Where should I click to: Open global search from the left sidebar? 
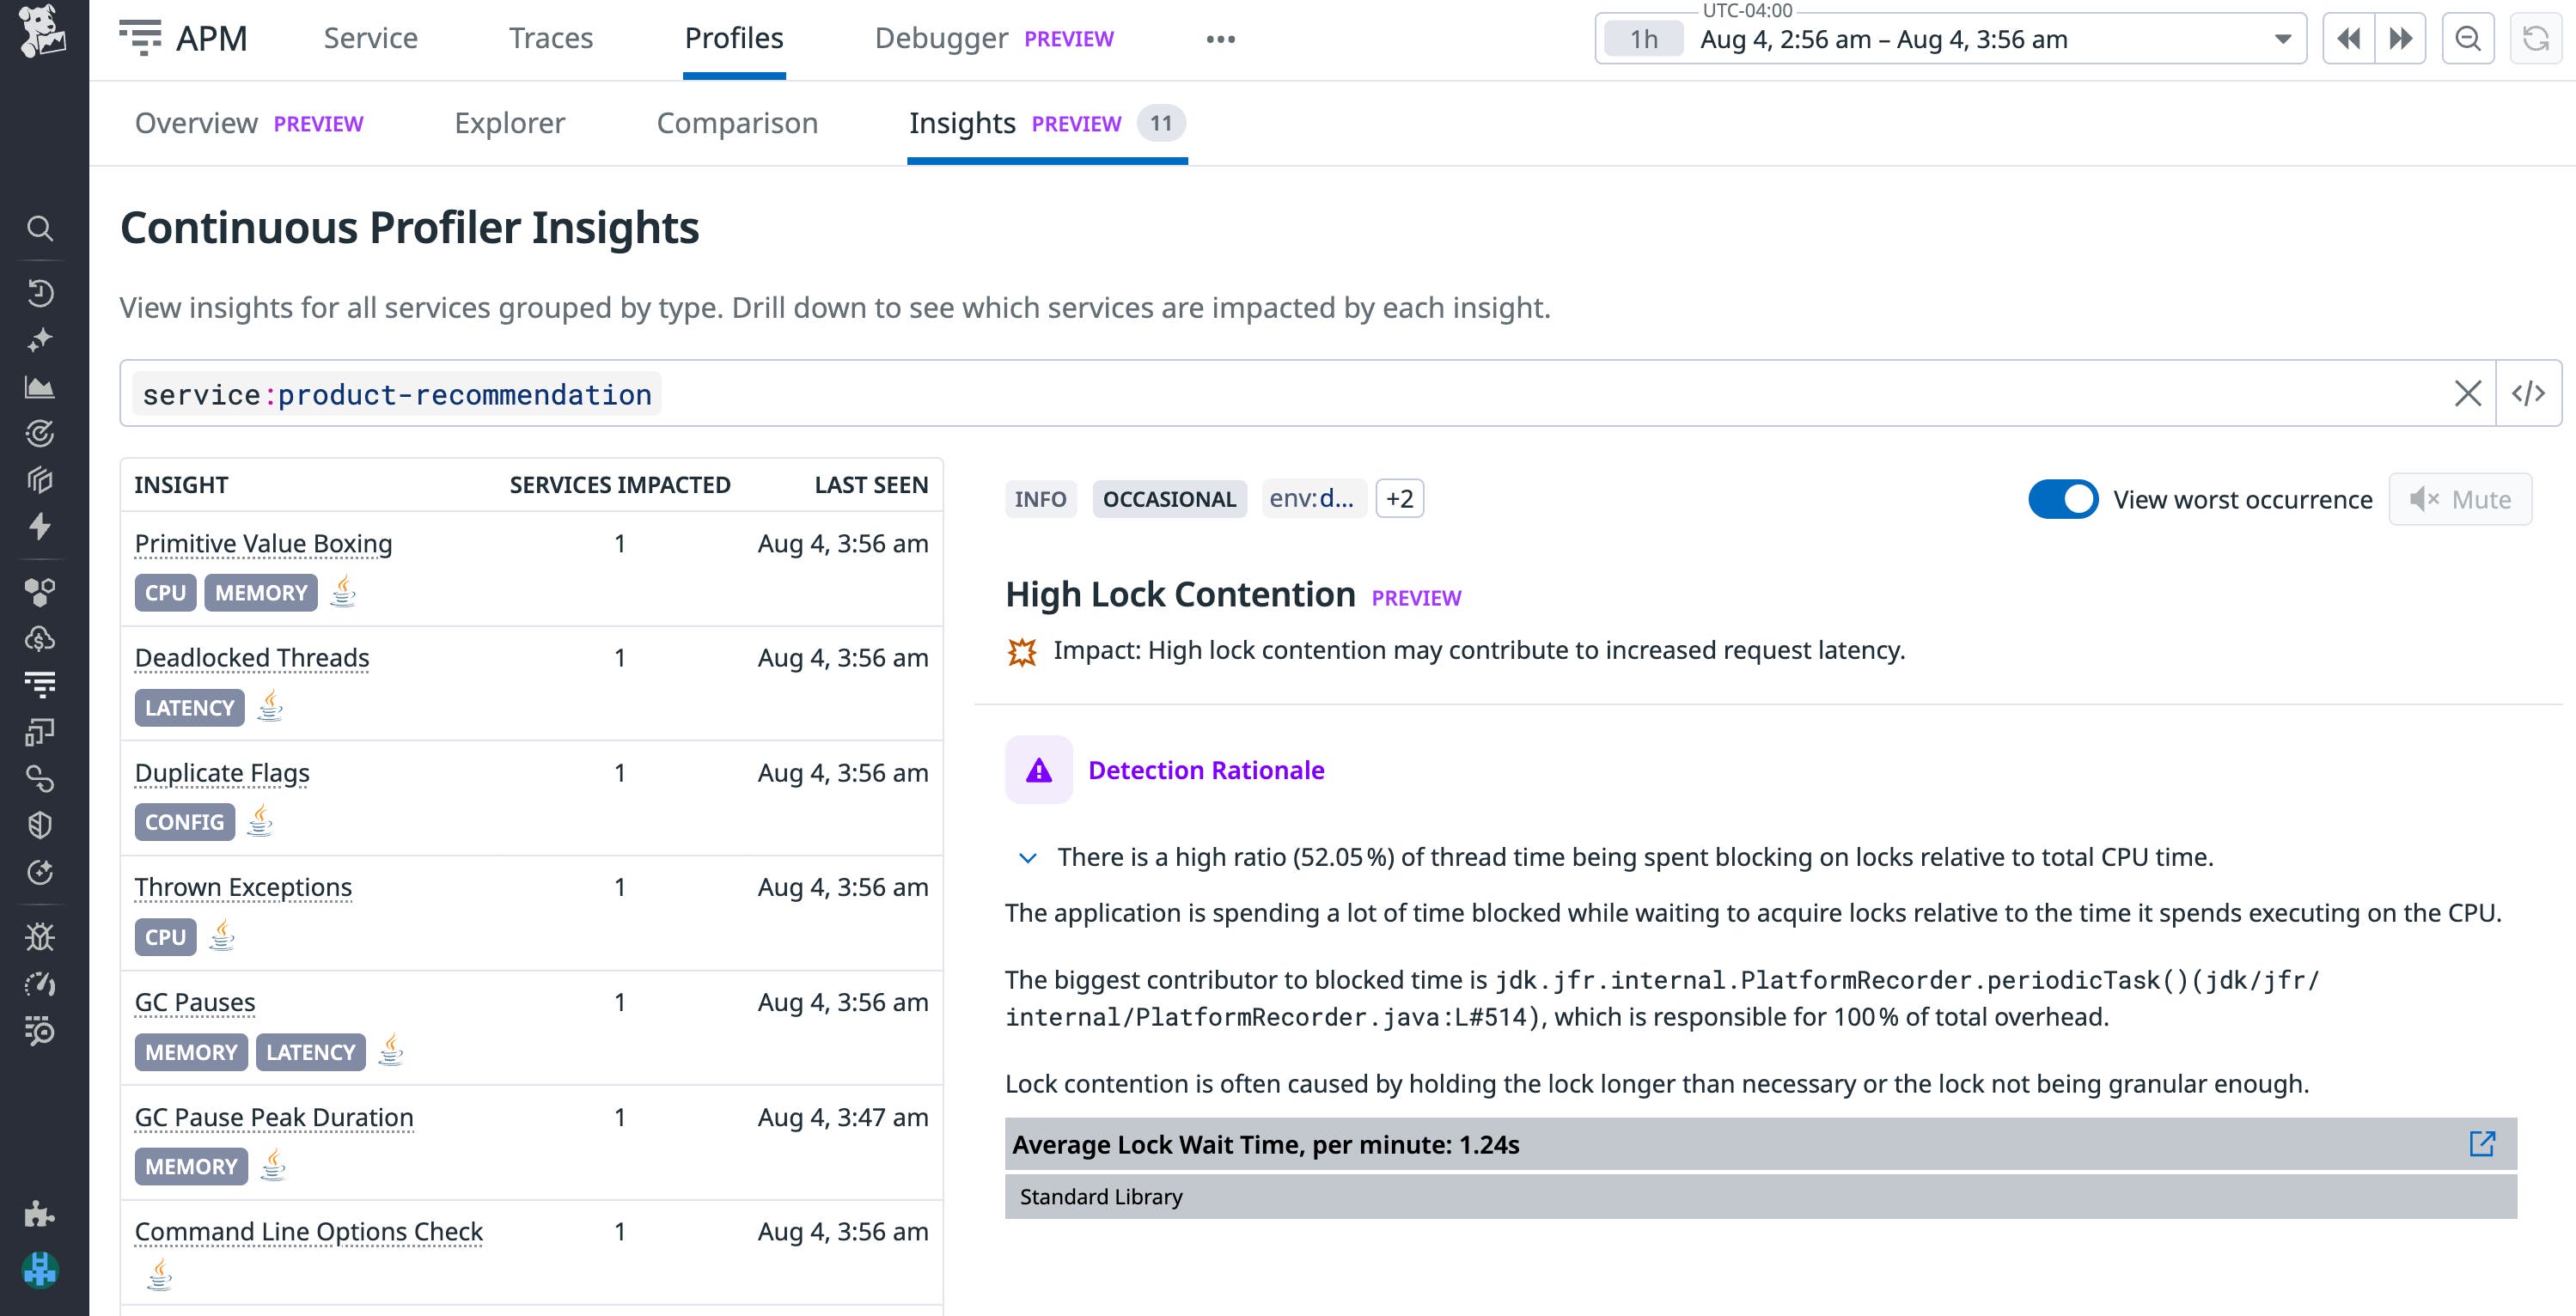[41, 228]
